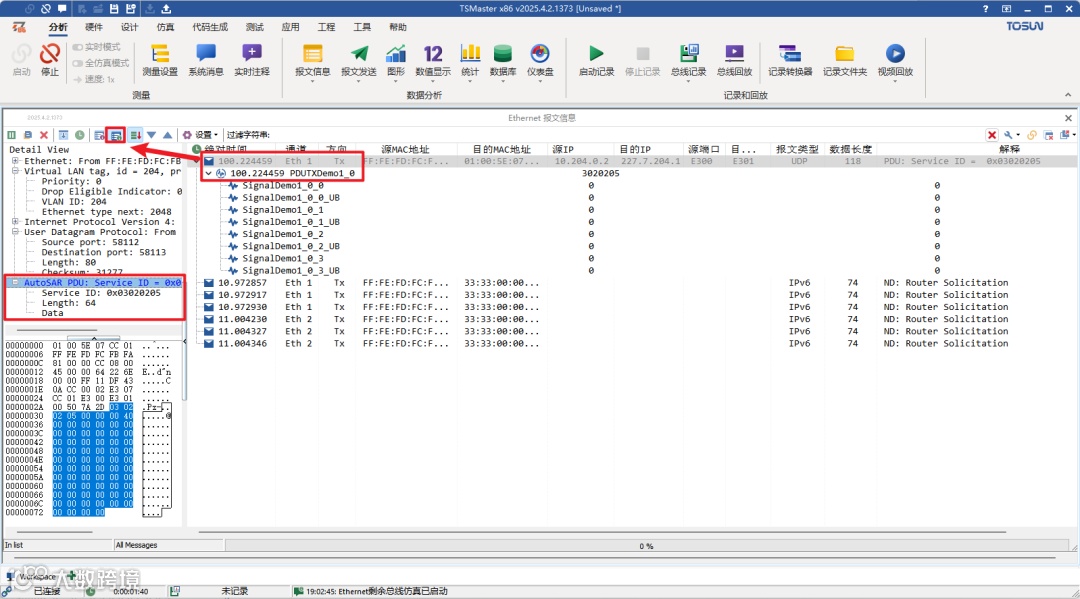Open 记录文件夹 log folder
Screen dimensions: 1080x599
click(844, 59)
